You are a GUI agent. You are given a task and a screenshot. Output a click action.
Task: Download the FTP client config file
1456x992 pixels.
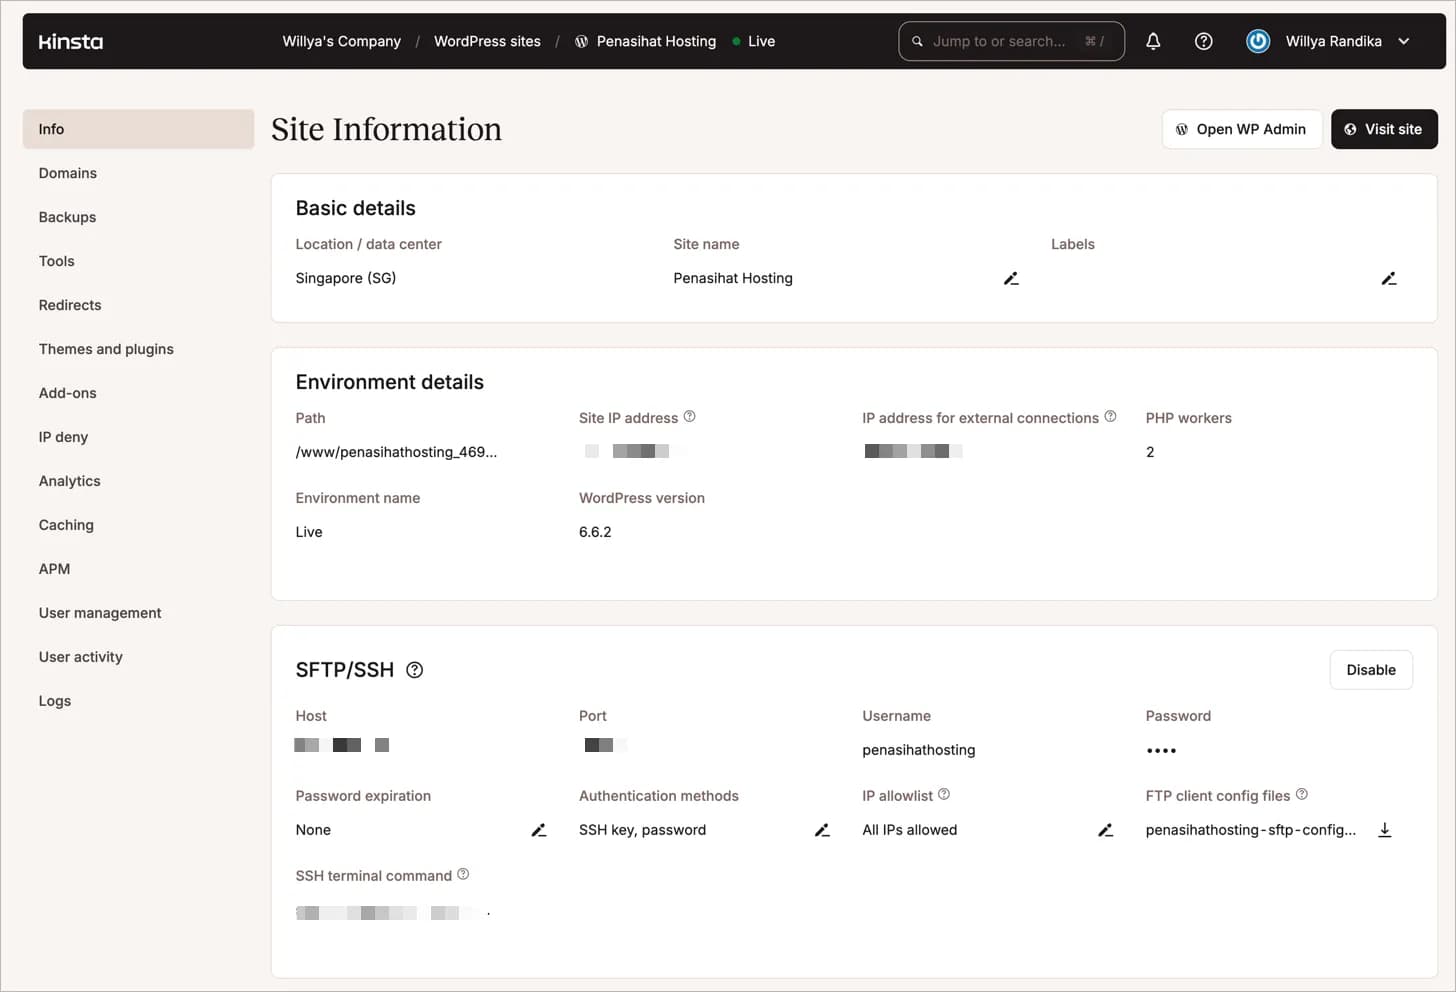click(x=1385, y=829)
